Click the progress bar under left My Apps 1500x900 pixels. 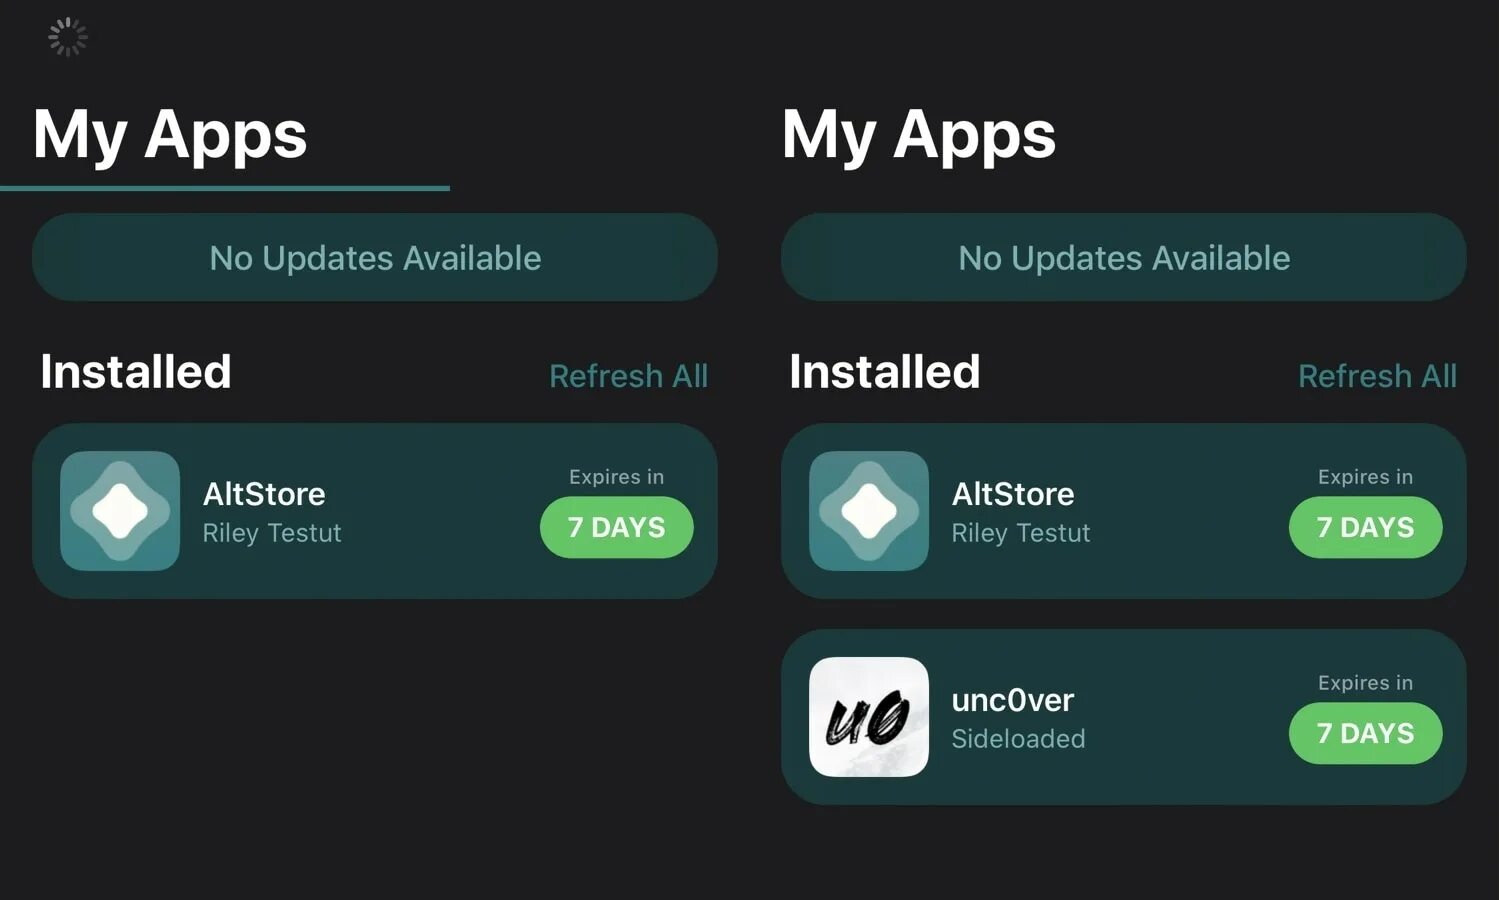[225, 188]
